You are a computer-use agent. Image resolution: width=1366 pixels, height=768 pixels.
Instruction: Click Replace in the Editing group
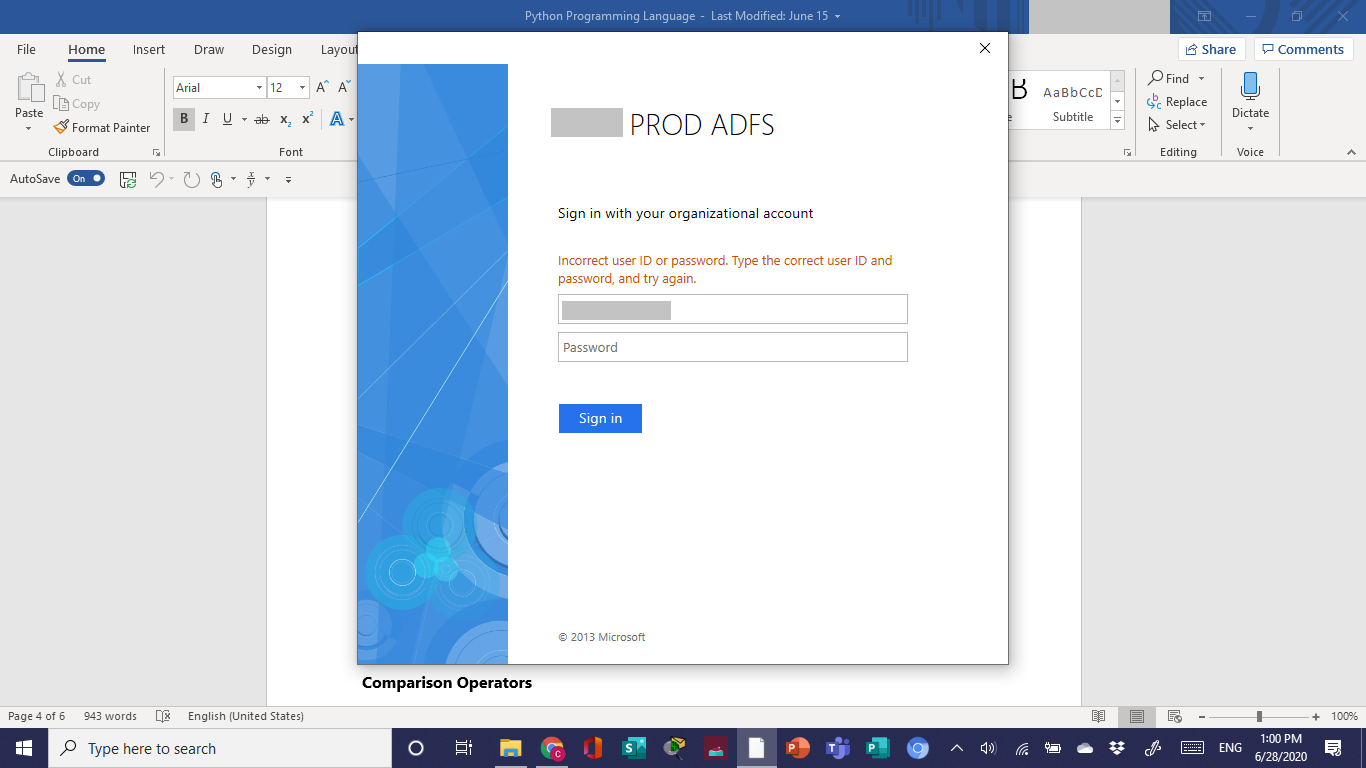point(1177,102)
